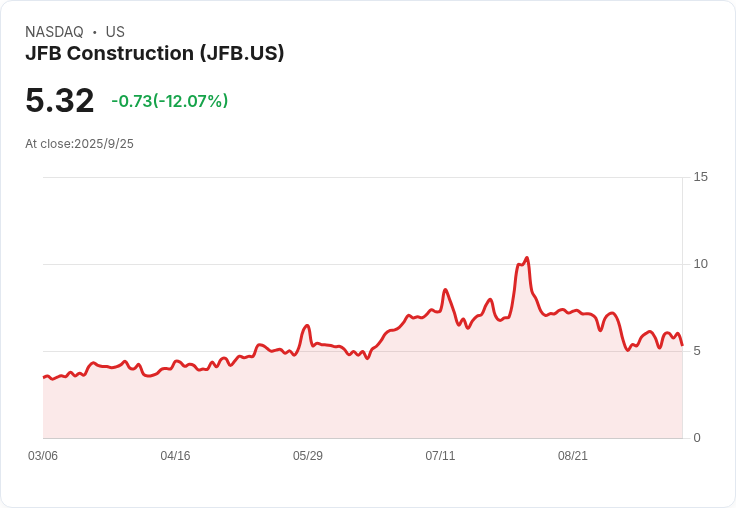The width and height of the screenshot is (736, 508).
Task: Click the 5 label on the y-axis
Action: click(x=697, y=351)
